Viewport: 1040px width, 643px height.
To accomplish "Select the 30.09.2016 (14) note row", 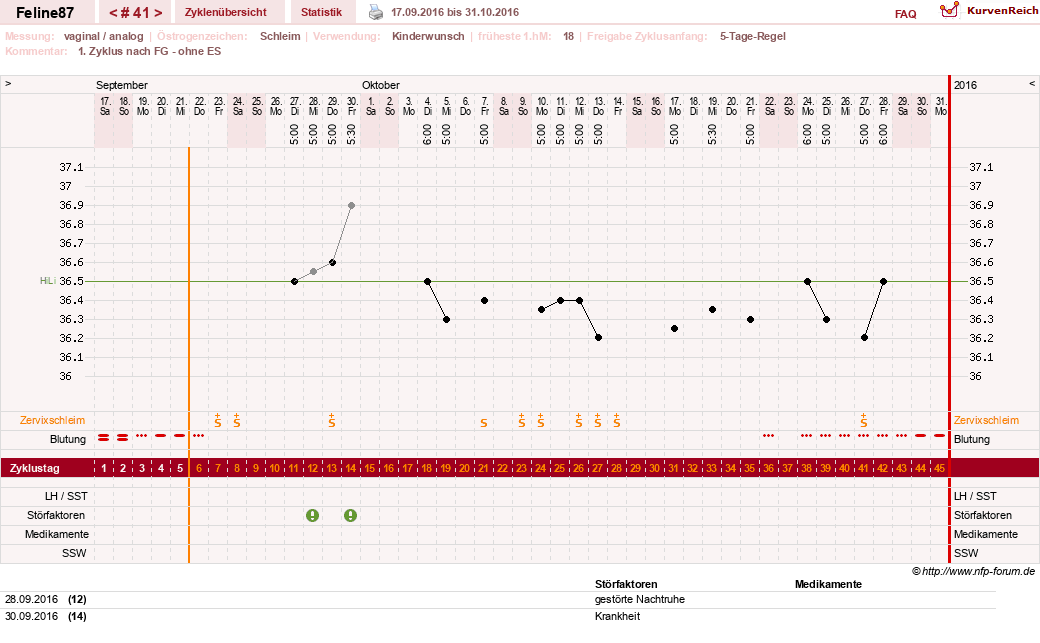I will point(498,616).
